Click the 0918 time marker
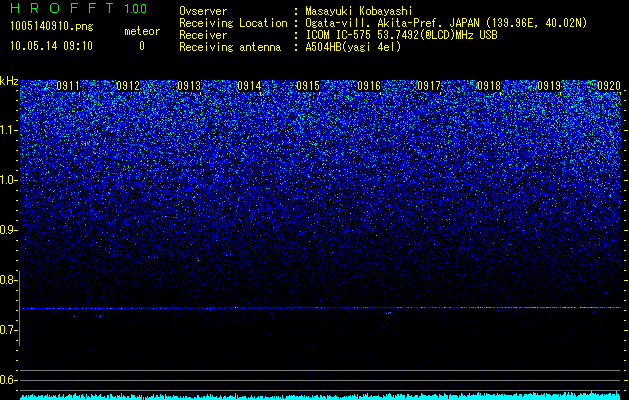The width and height of the screenshot is (629, 400). point(489,86)
